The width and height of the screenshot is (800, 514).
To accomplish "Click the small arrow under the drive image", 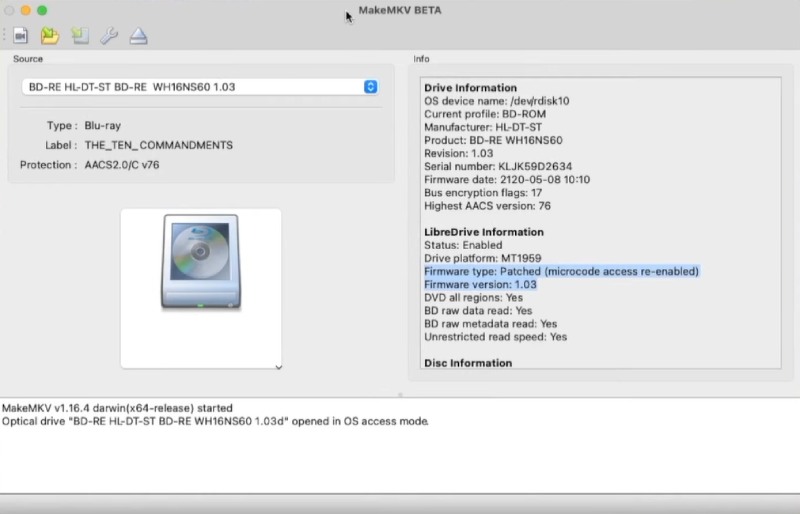I will (279, 367).
